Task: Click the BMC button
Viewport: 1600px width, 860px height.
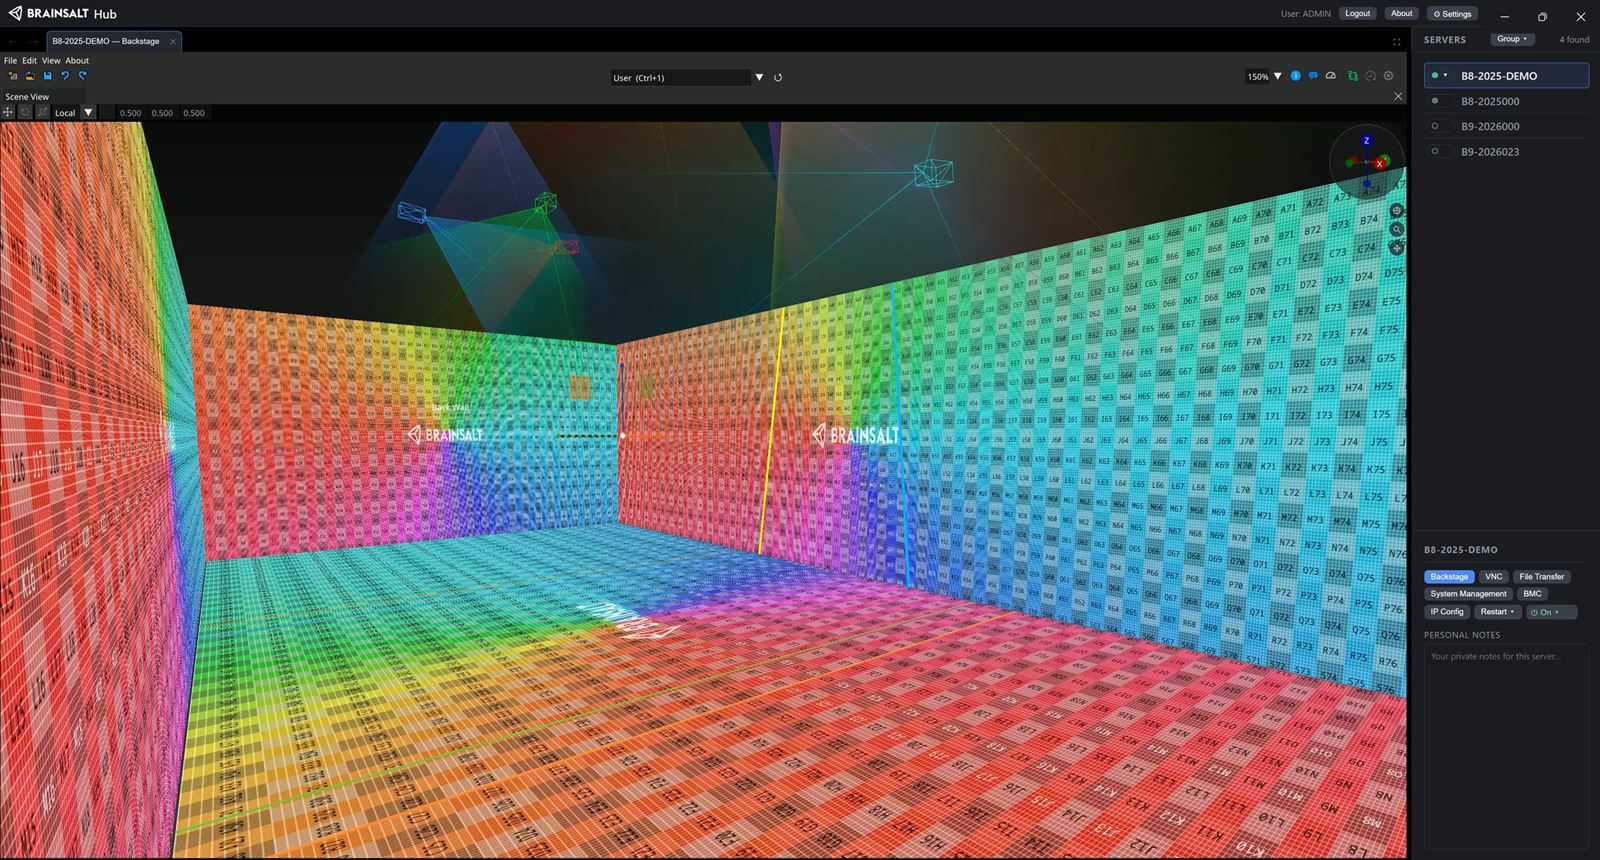Action: 1532,593
